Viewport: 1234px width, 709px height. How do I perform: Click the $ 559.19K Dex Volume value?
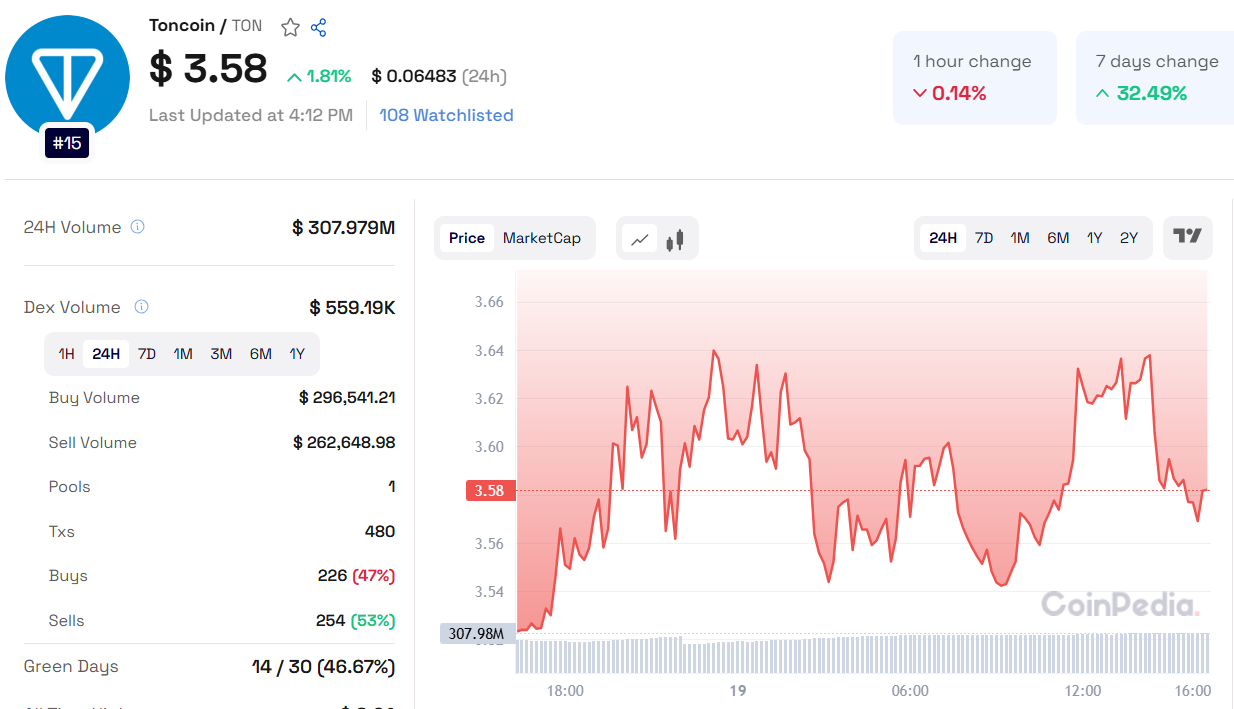coord(353,308)
